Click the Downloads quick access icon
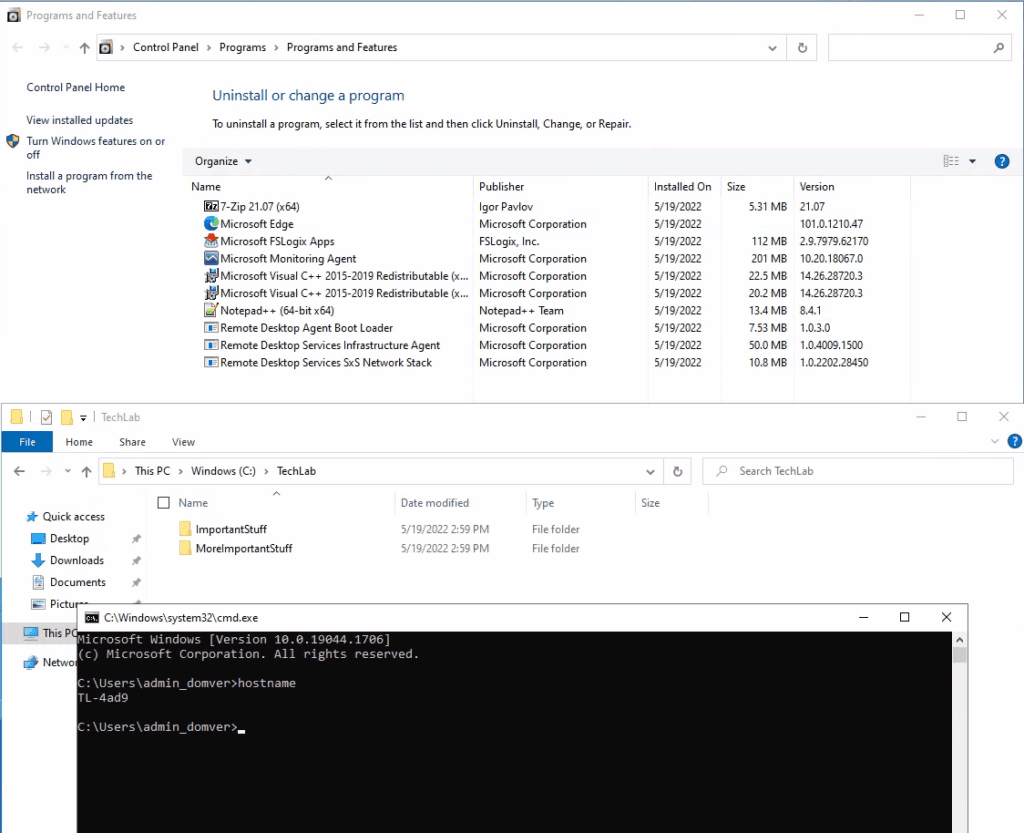 [x=39, y=561]
